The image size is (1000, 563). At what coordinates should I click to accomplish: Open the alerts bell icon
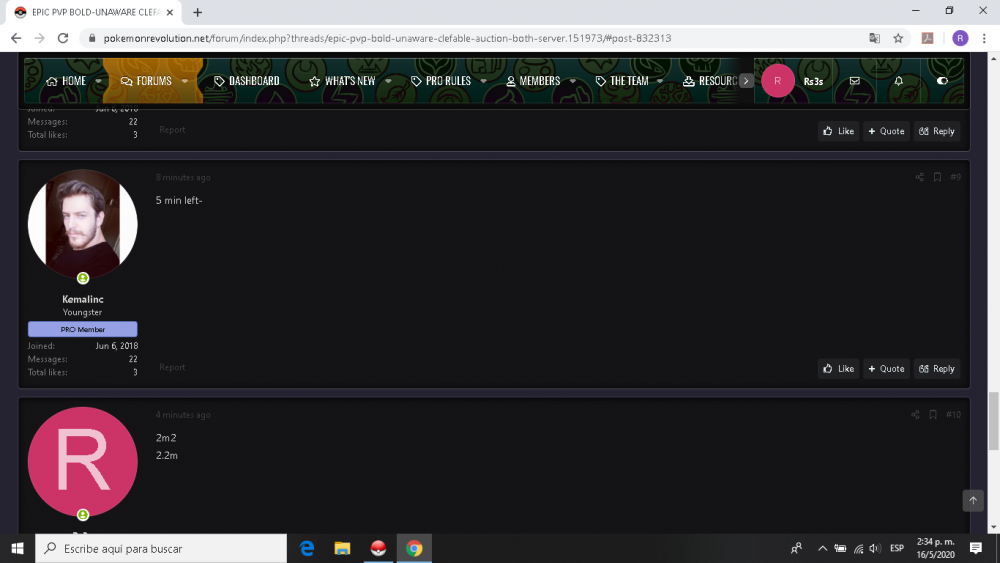898,81
